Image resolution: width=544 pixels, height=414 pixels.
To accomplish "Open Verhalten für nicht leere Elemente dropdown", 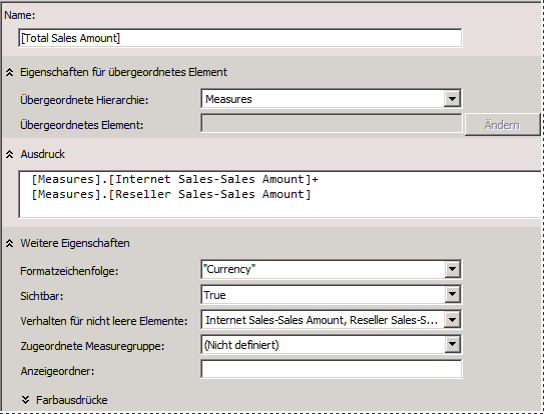I will 452,320.
